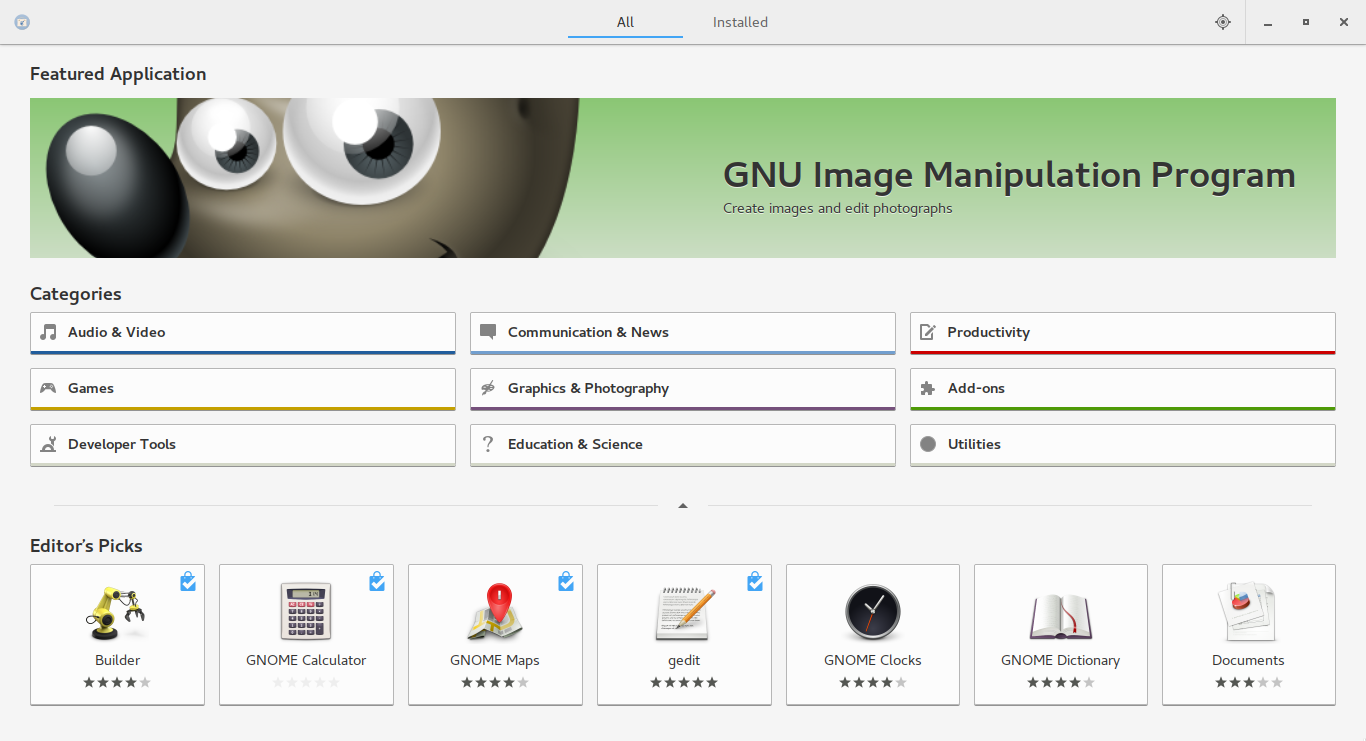Click the "Featured Application" heading

[118, 74]
